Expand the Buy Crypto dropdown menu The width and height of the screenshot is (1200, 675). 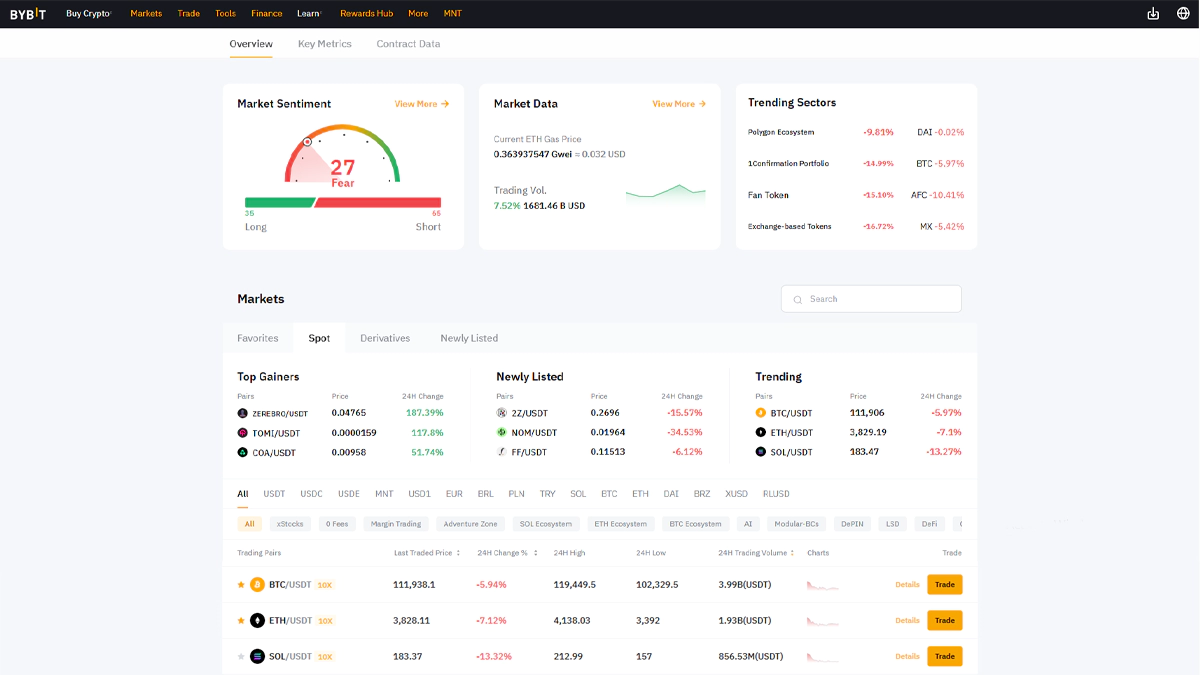89,14
